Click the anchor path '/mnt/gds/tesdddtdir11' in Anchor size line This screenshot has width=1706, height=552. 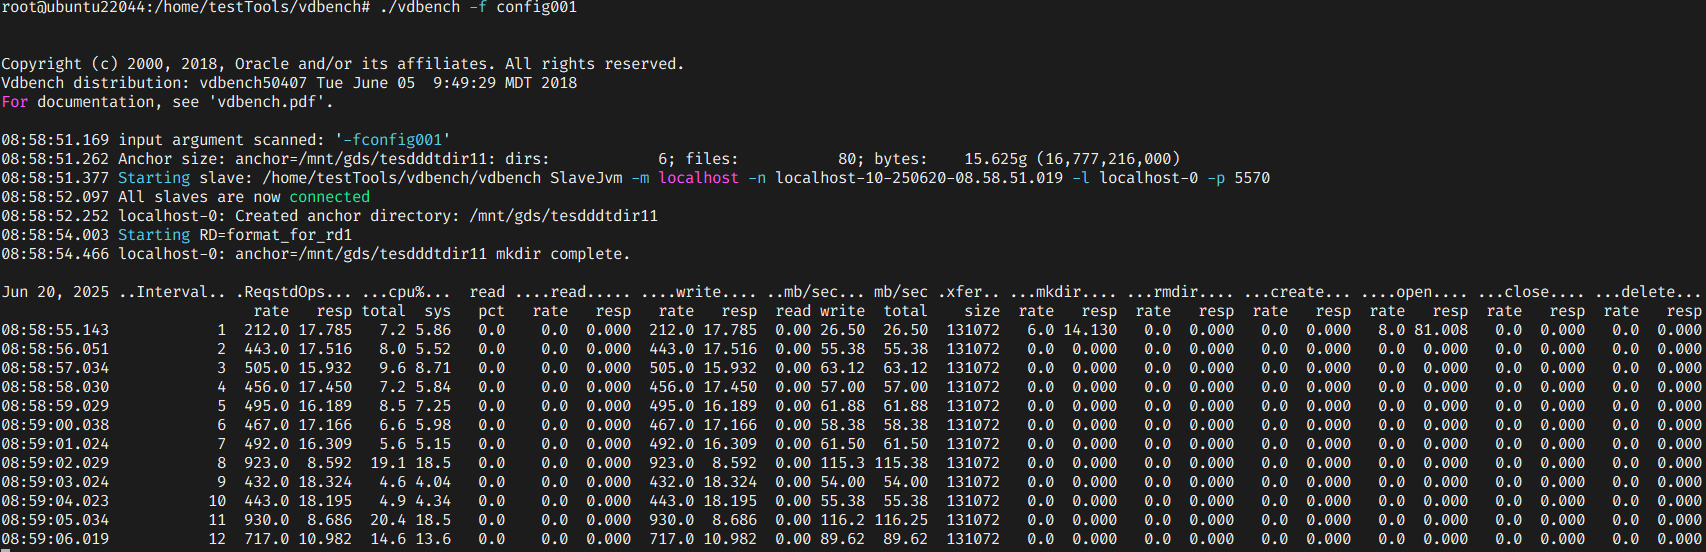click(389, 159)
